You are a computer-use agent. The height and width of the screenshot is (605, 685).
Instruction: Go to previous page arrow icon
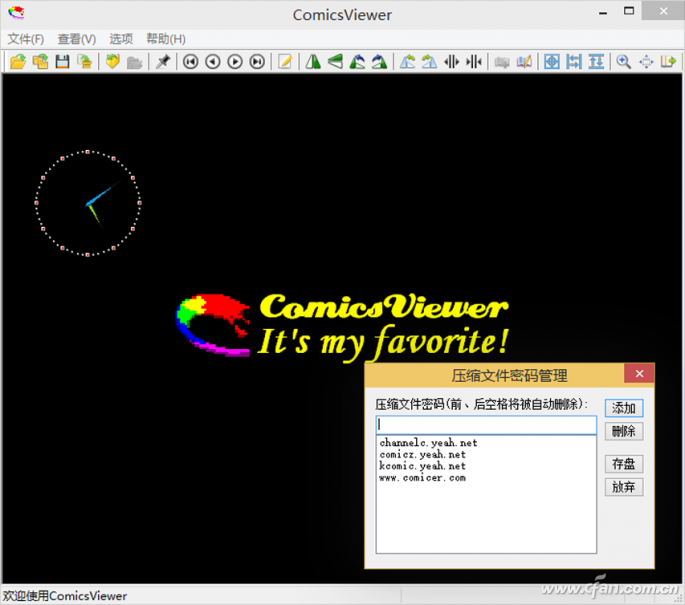212,62
